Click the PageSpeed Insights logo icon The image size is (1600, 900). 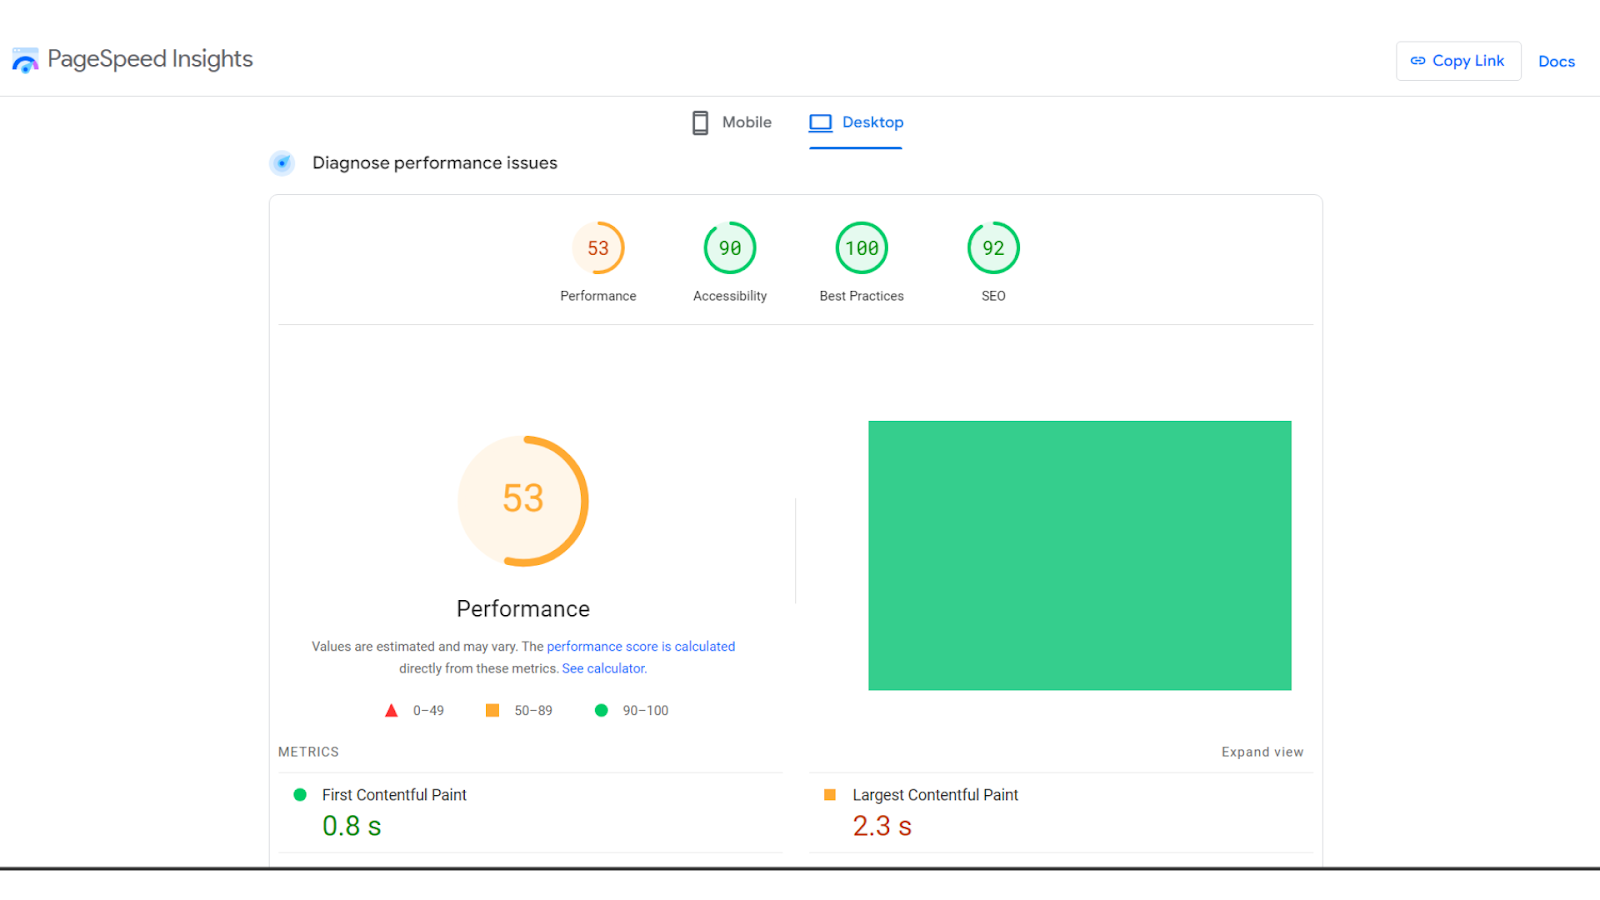(25, 60)
